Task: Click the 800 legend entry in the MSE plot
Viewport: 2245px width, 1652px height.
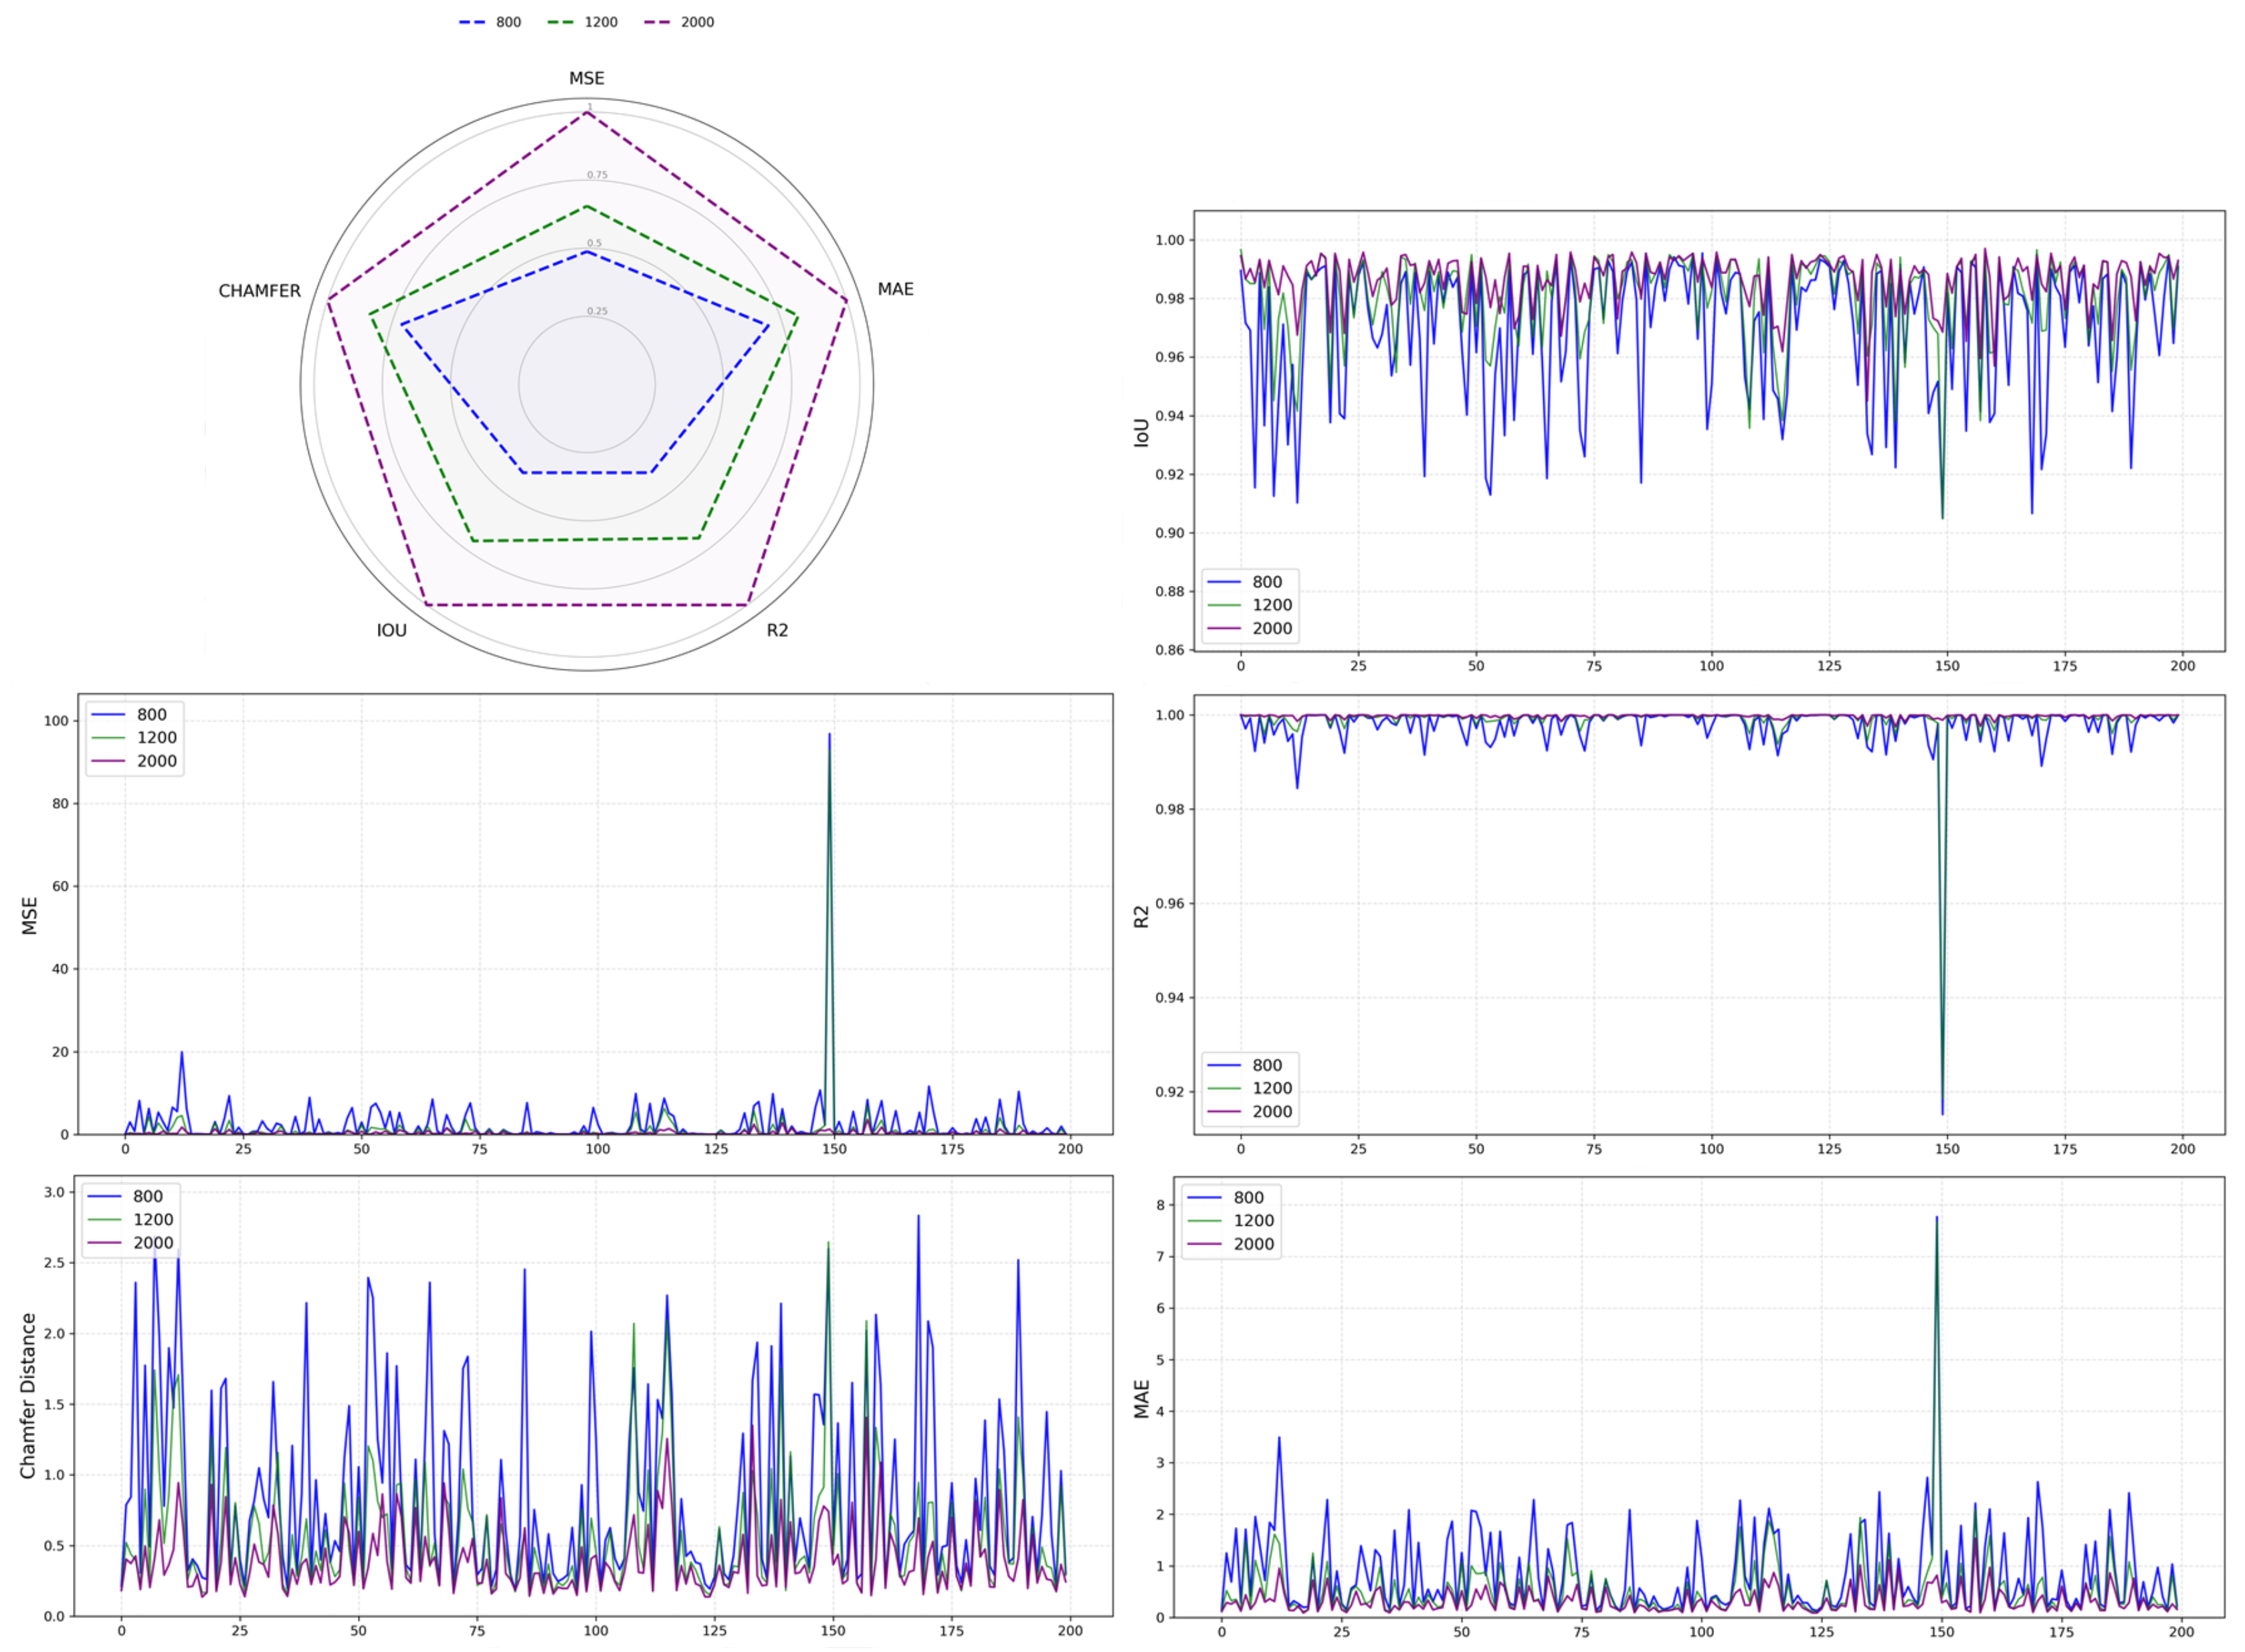Action: click(x=151, y=714)
